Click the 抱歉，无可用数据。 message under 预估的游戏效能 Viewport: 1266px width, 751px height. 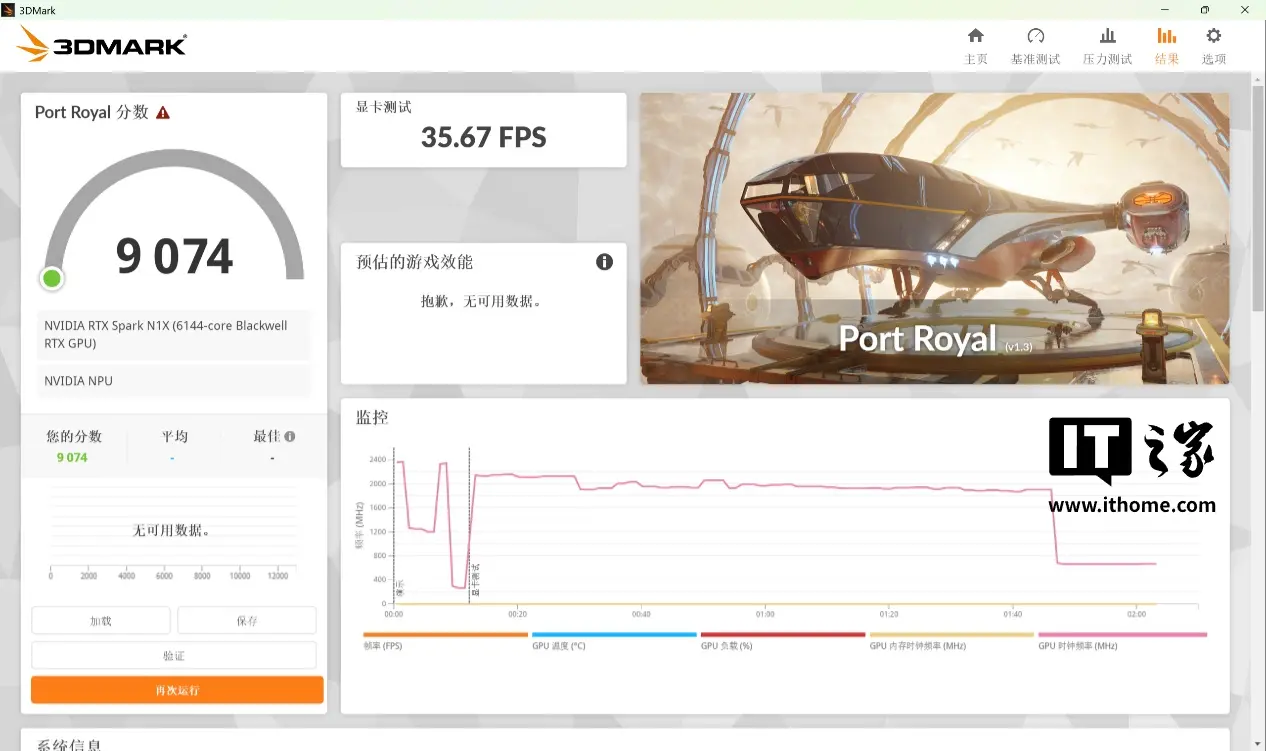tap(481, 300)
